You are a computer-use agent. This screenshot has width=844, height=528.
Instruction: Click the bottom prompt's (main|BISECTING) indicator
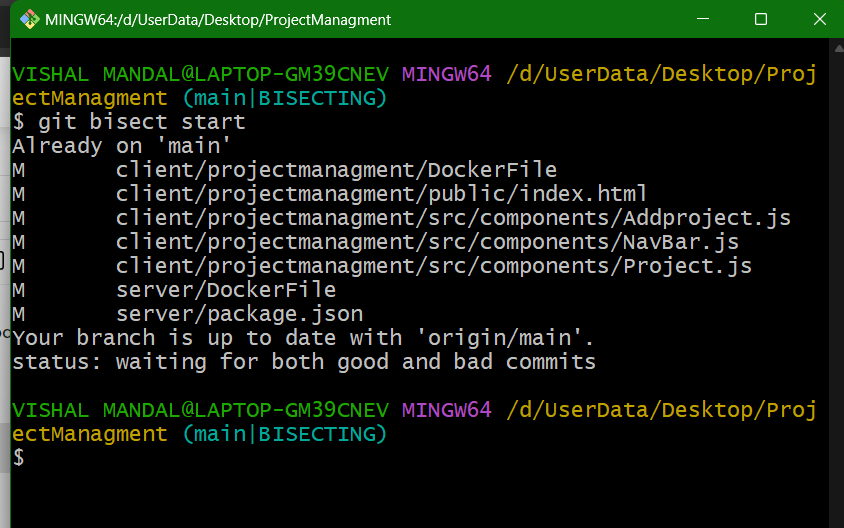coord(284,434)
